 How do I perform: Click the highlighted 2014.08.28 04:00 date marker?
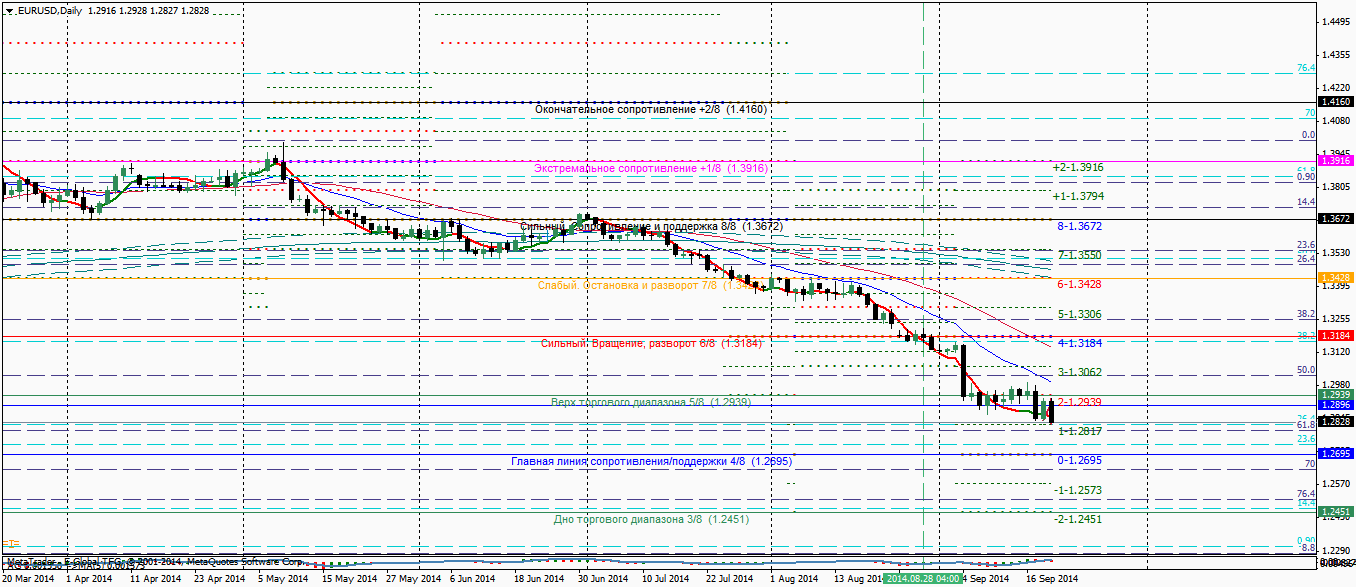[x=923, y=579]
